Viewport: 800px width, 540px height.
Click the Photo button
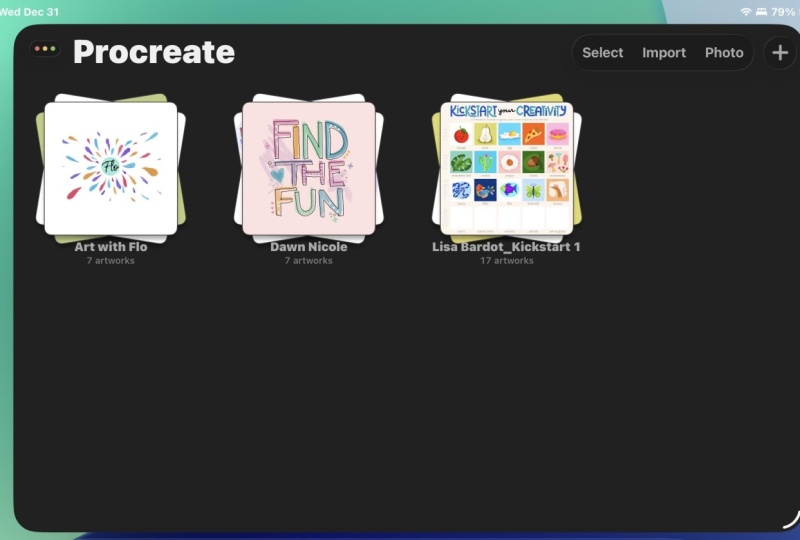click(724, 53)
